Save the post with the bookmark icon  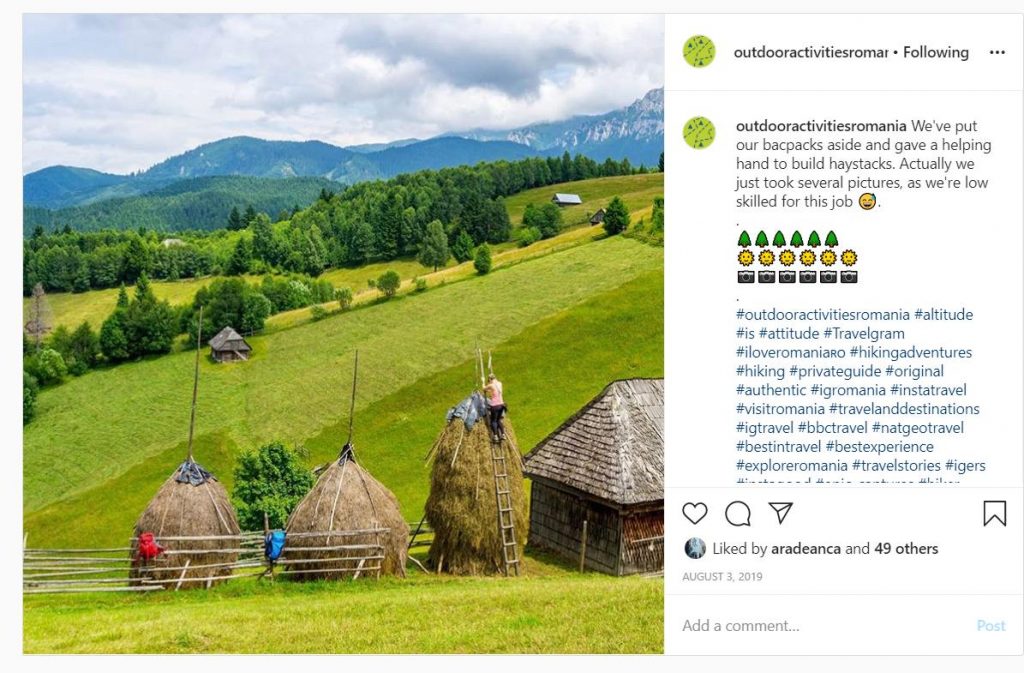coord(995,513)
